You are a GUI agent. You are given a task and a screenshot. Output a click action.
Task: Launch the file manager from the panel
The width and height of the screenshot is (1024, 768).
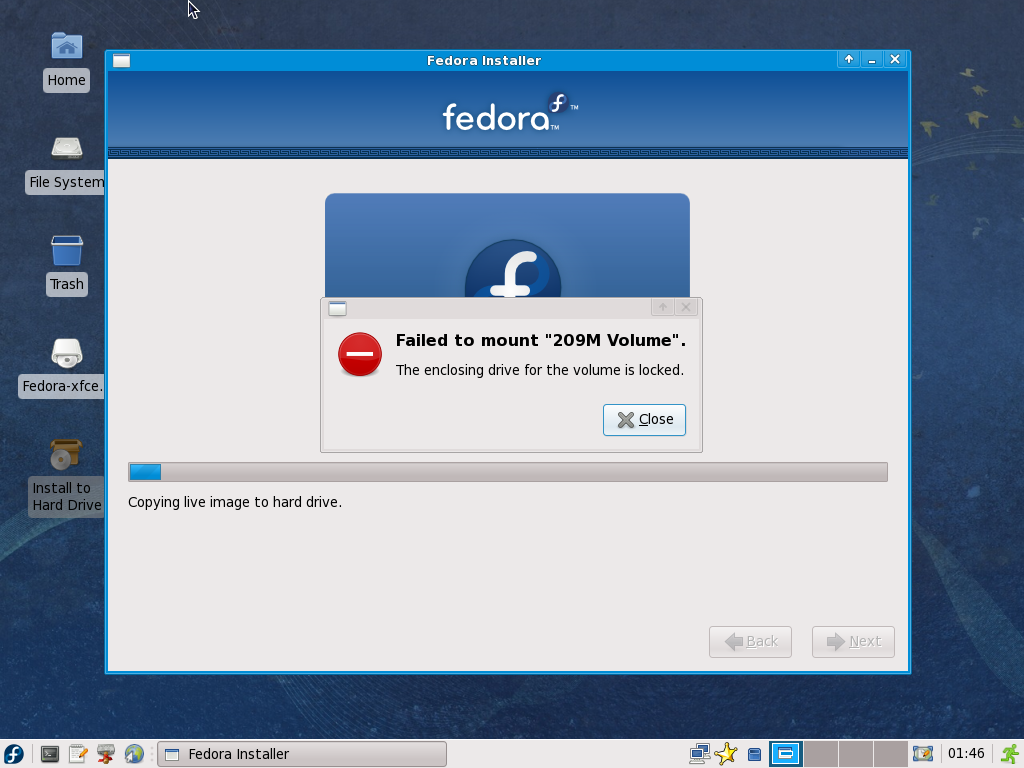pos(106,754)
